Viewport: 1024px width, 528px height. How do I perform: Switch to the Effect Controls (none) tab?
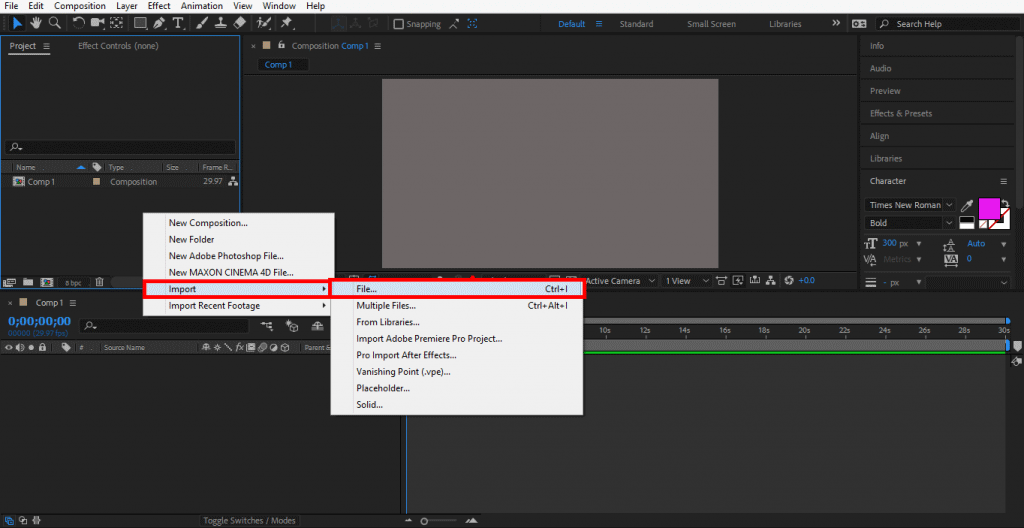[x=118, y=46]
